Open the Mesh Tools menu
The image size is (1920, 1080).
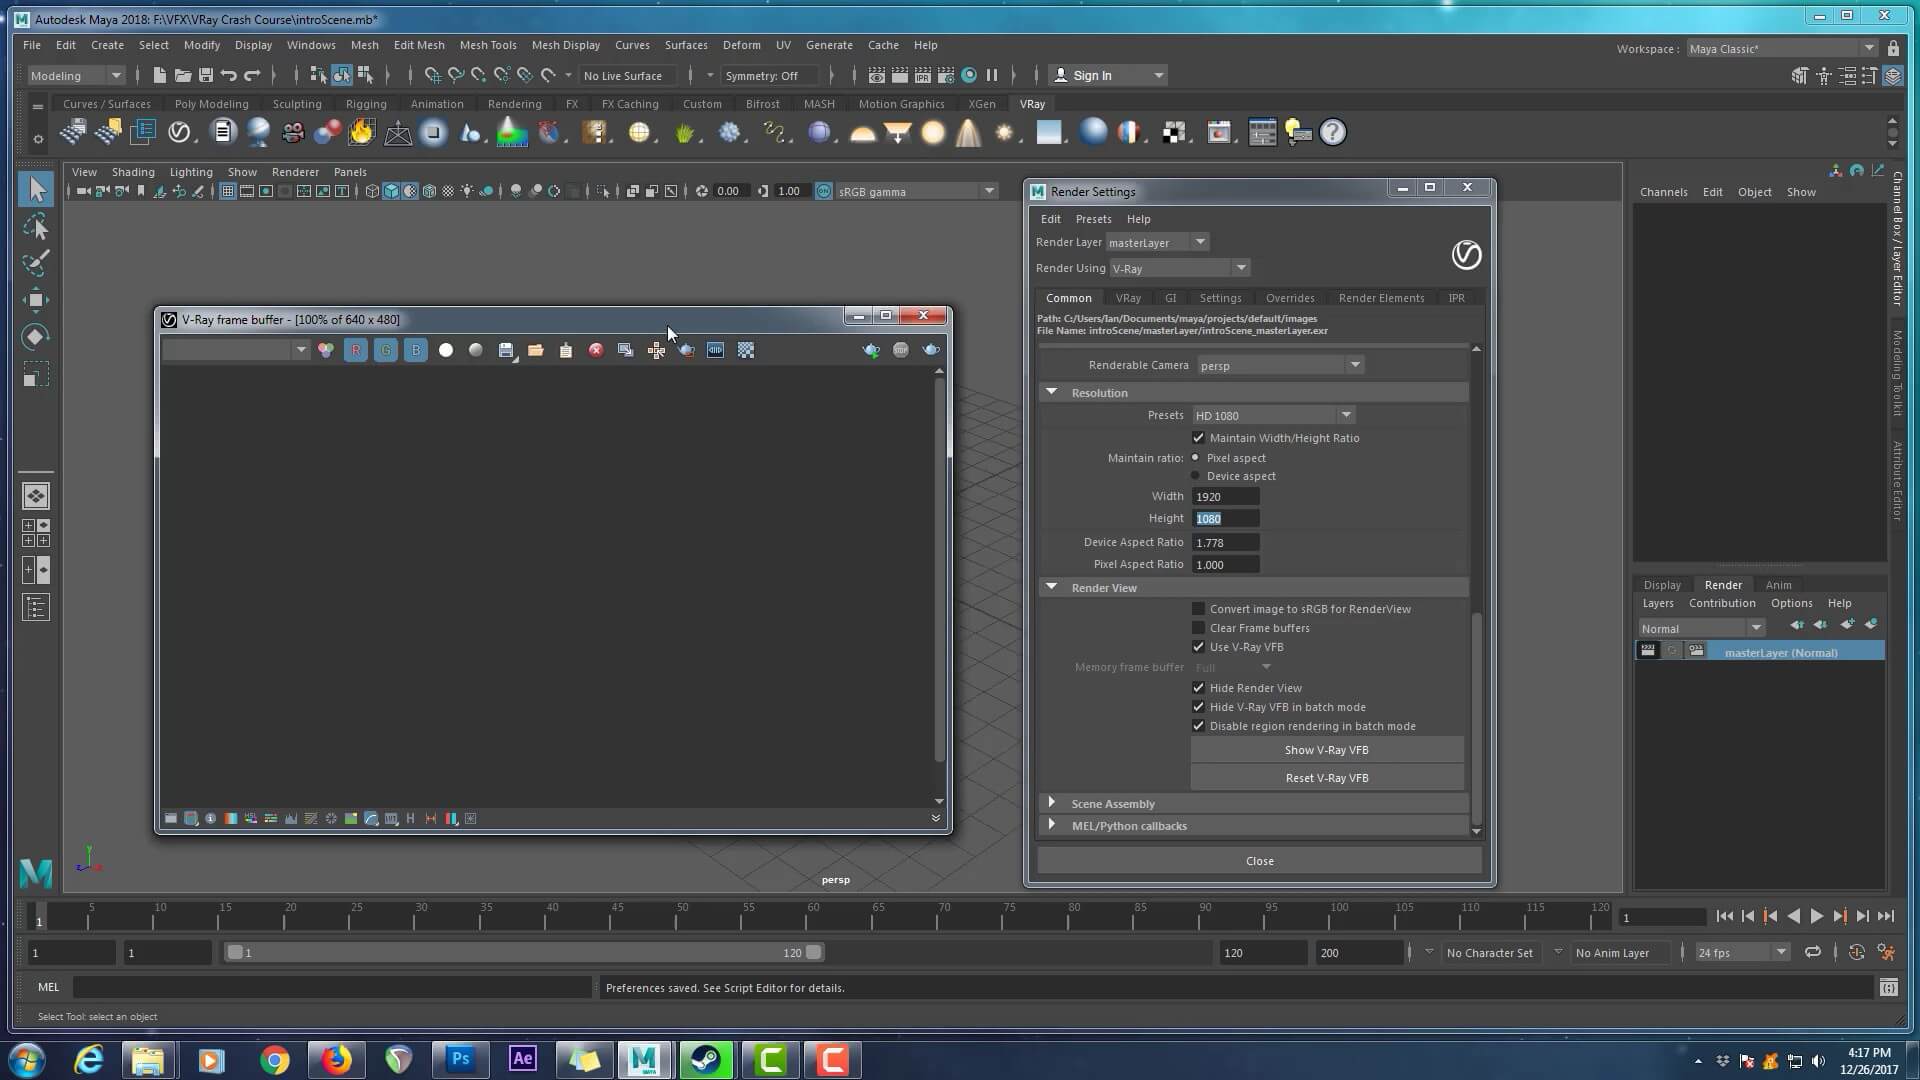tap(487, 45)
